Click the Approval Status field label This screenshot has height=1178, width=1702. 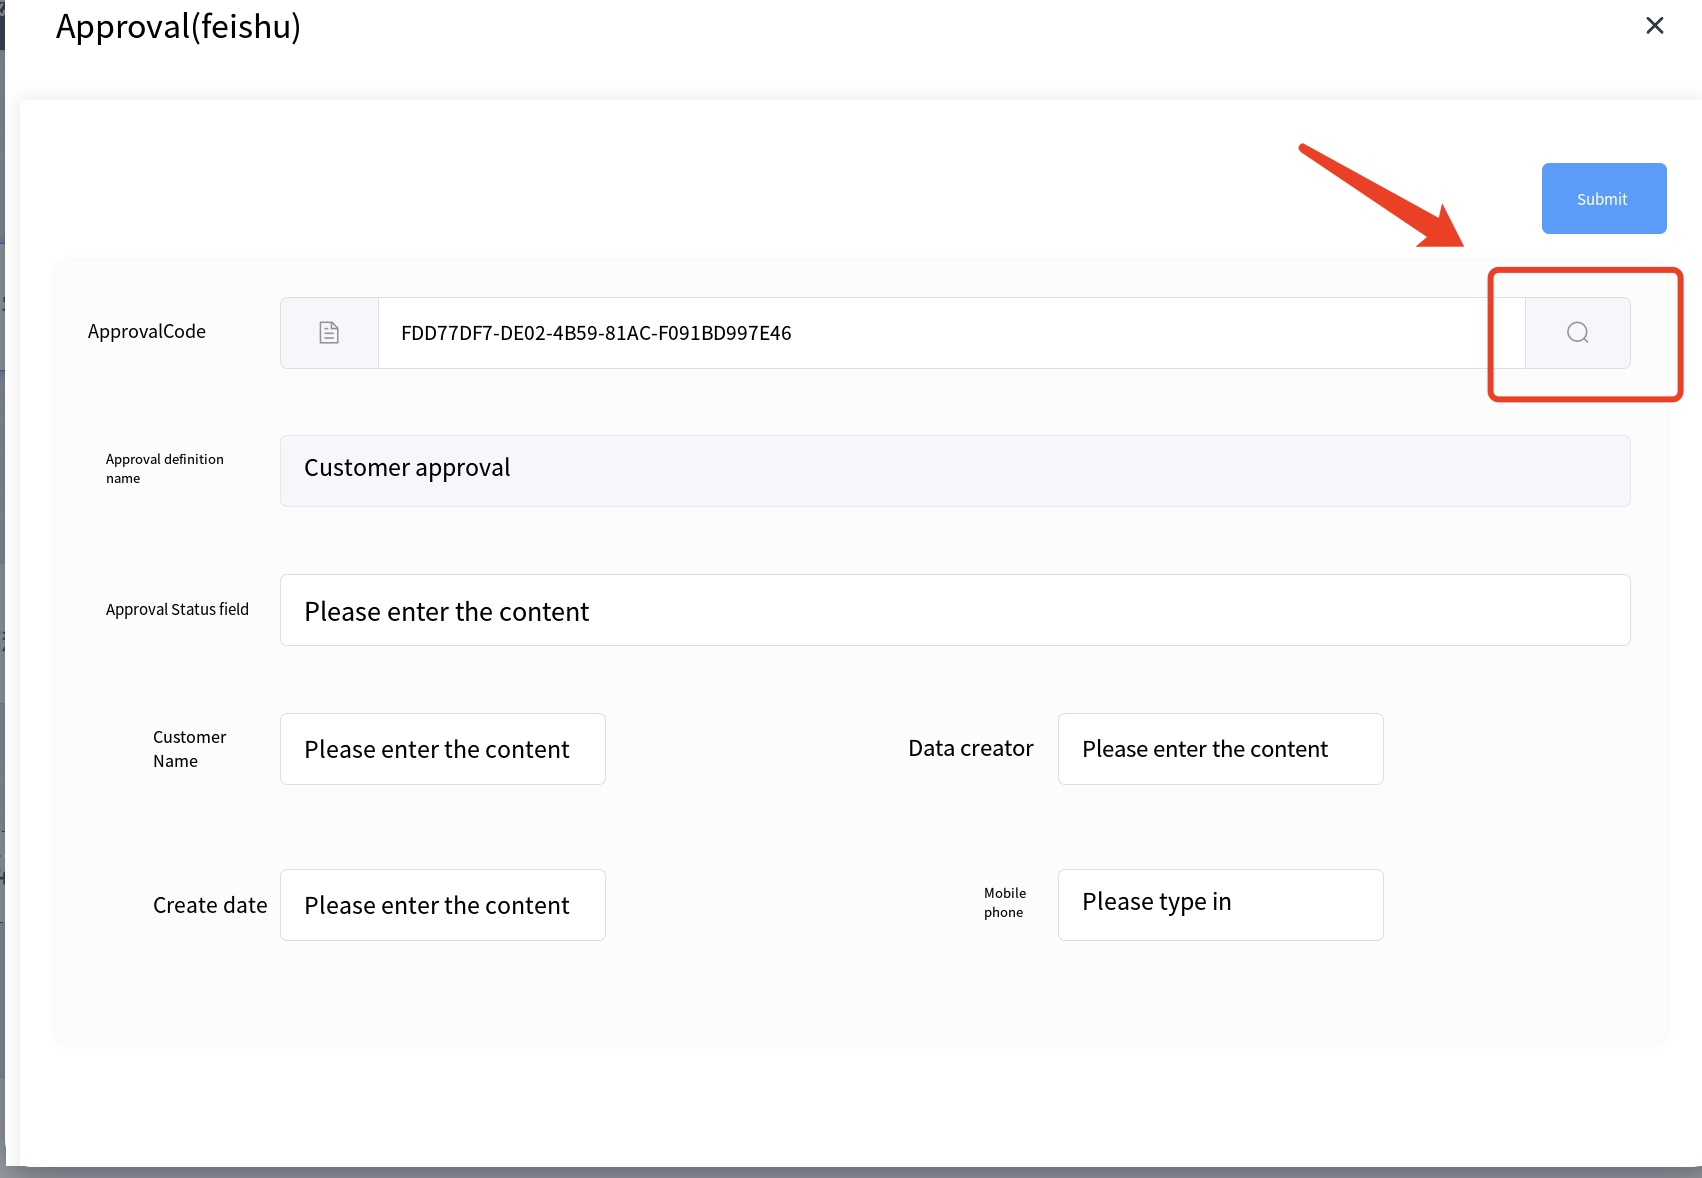coord(177,610)
